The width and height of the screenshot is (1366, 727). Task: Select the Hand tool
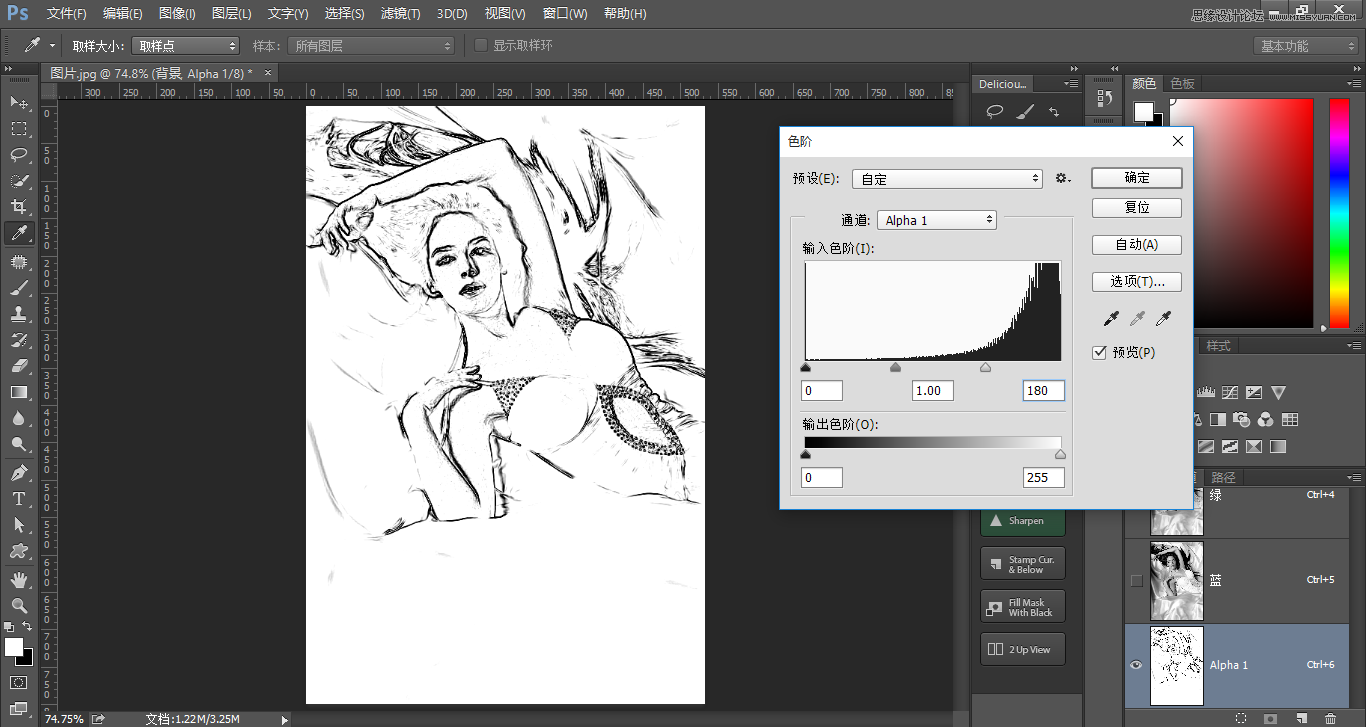tap(19, 580)
